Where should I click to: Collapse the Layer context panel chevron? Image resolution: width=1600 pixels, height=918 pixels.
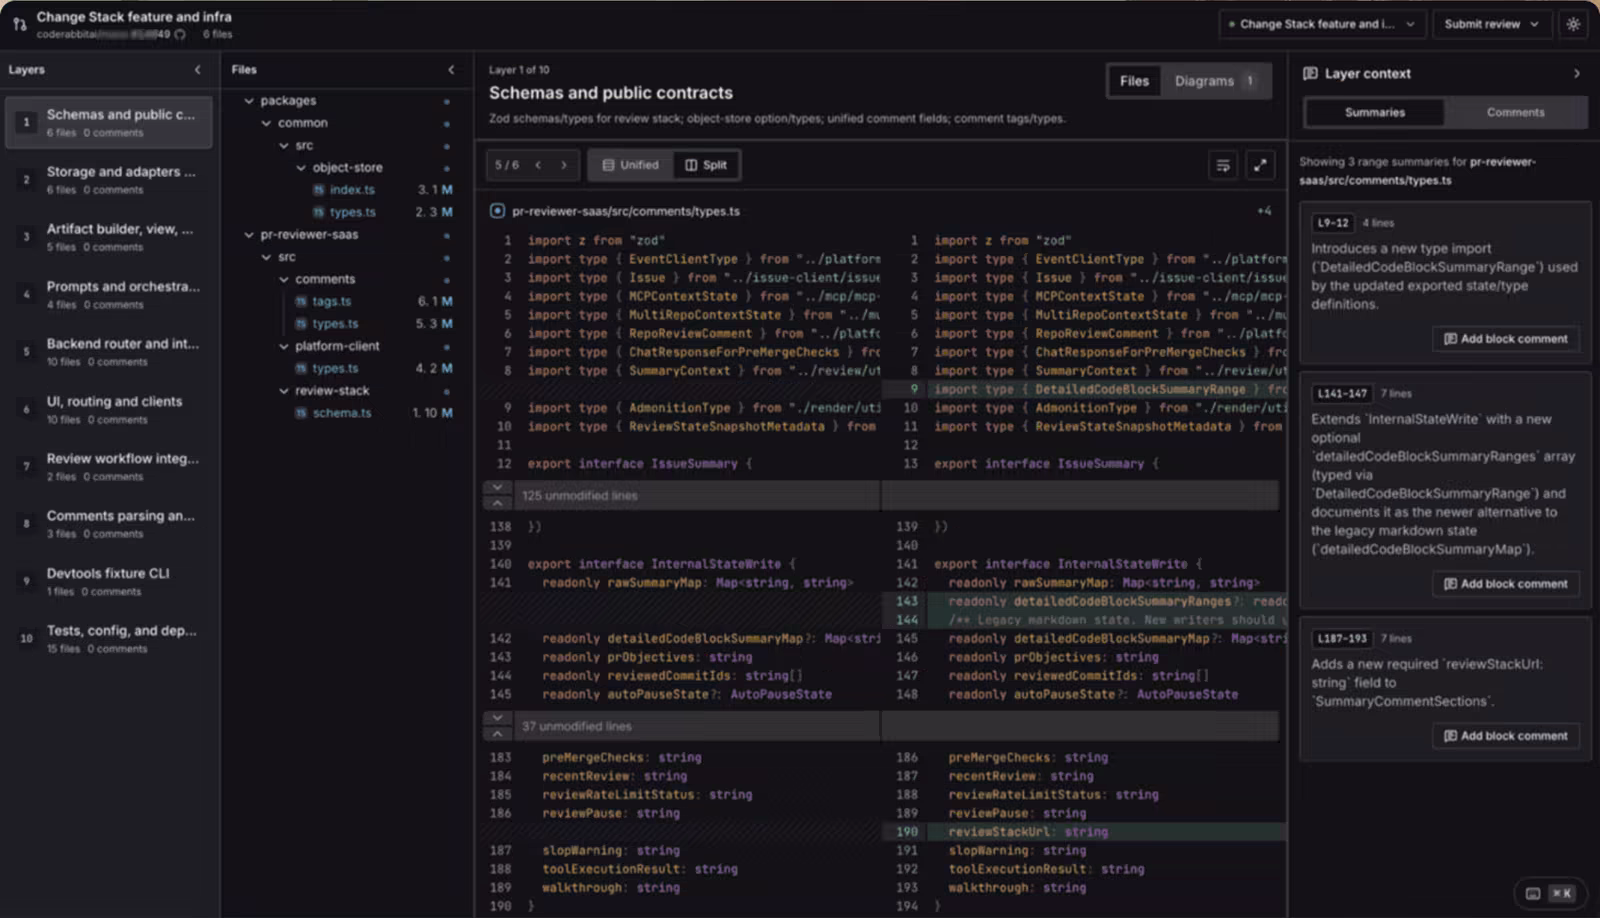tap(1577, 74)
